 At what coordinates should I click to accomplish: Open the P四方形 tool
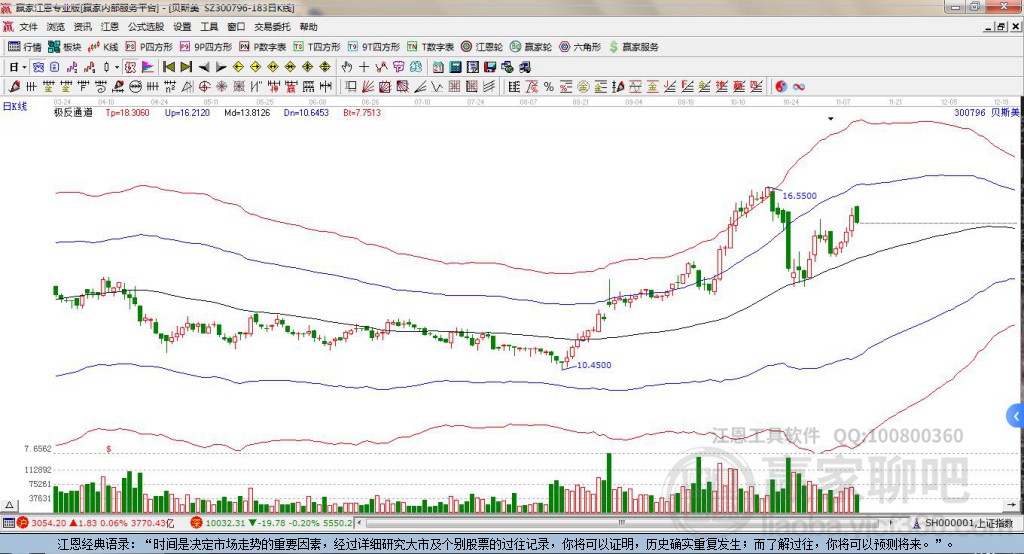[x=149, y=47]
